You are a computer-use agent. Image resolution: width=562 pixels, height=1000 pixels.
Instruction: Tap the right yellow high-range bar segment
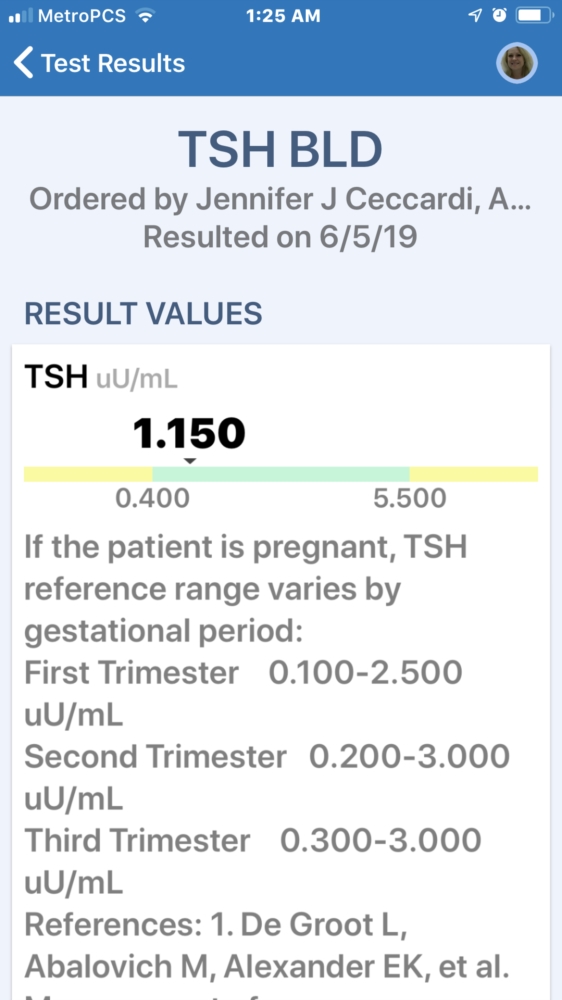[x=474, y=474]
